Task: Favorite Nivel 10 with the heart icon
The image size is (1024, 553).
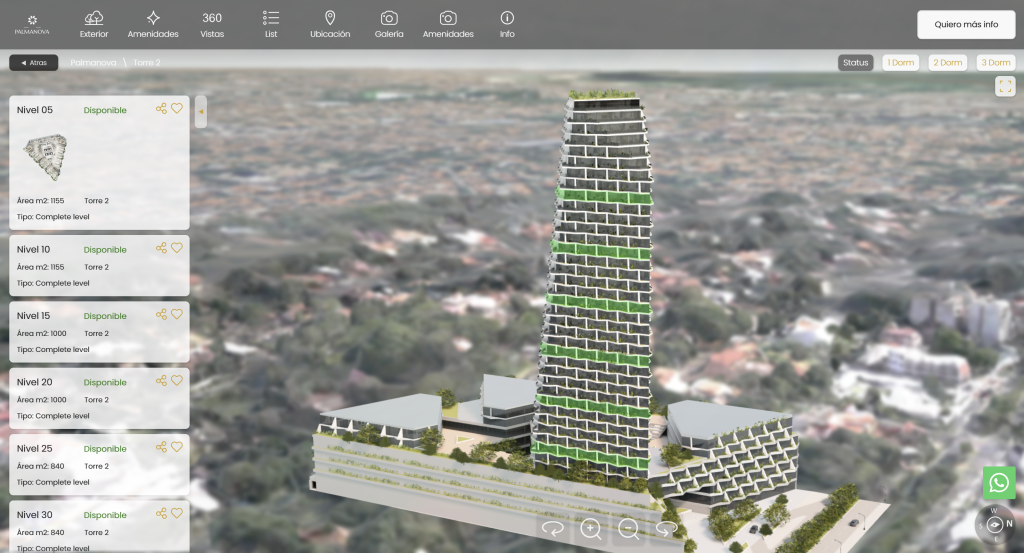Action: pos(177,248)
